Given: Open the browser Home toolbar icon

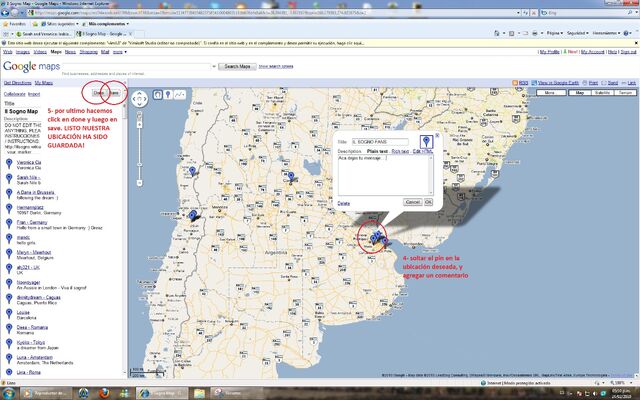Looking at the screenshot, I should click(x=497, y=33).
